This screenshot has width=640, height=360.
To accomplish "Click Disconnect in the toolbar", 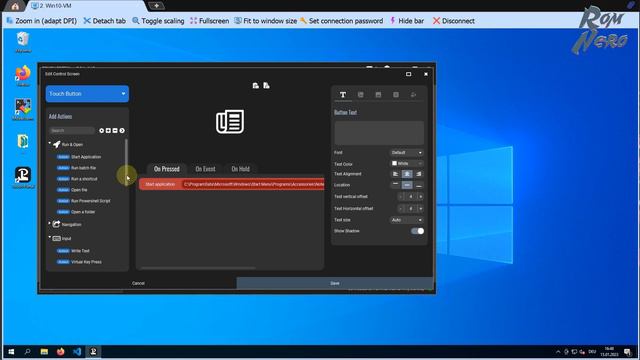I will pos(453,21).
